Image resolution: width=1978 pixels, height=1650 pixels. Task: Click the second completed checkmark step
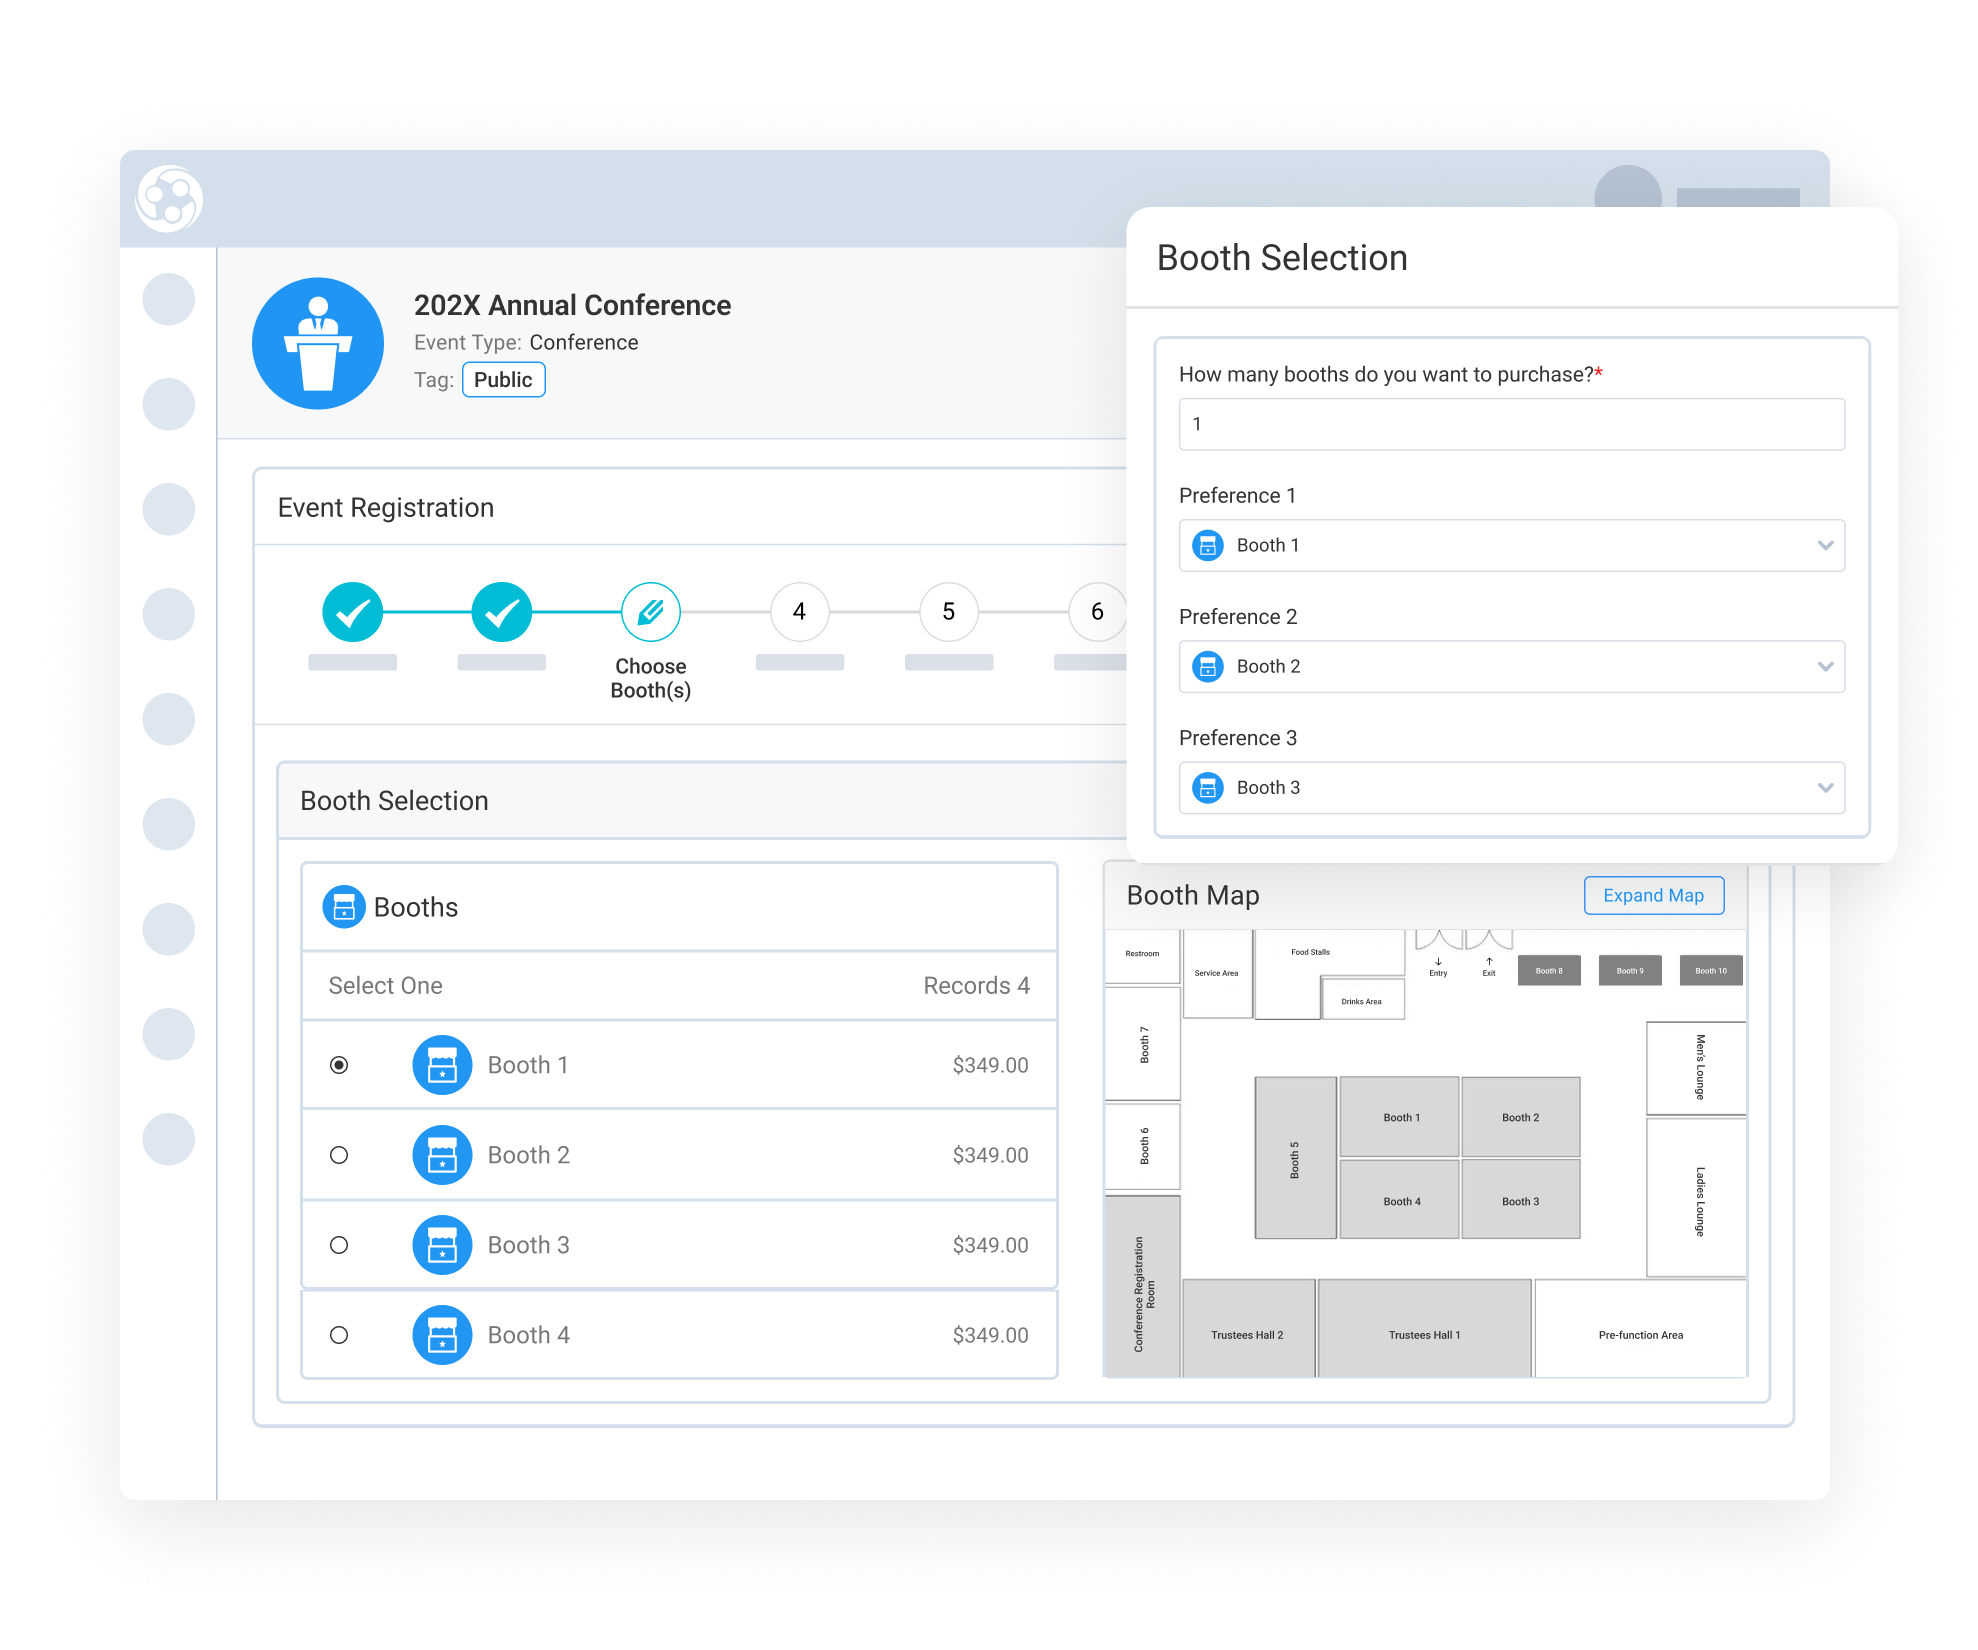[501, 612]
